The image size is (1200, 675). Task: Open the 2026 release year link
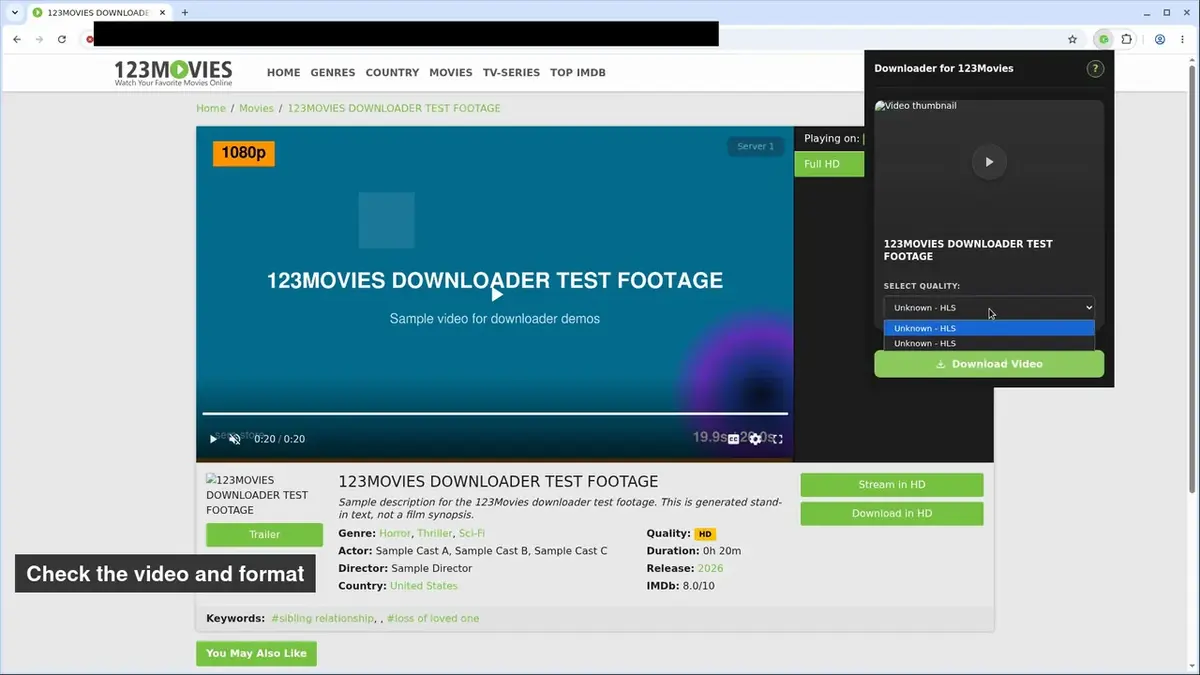(x=710, y=568)
